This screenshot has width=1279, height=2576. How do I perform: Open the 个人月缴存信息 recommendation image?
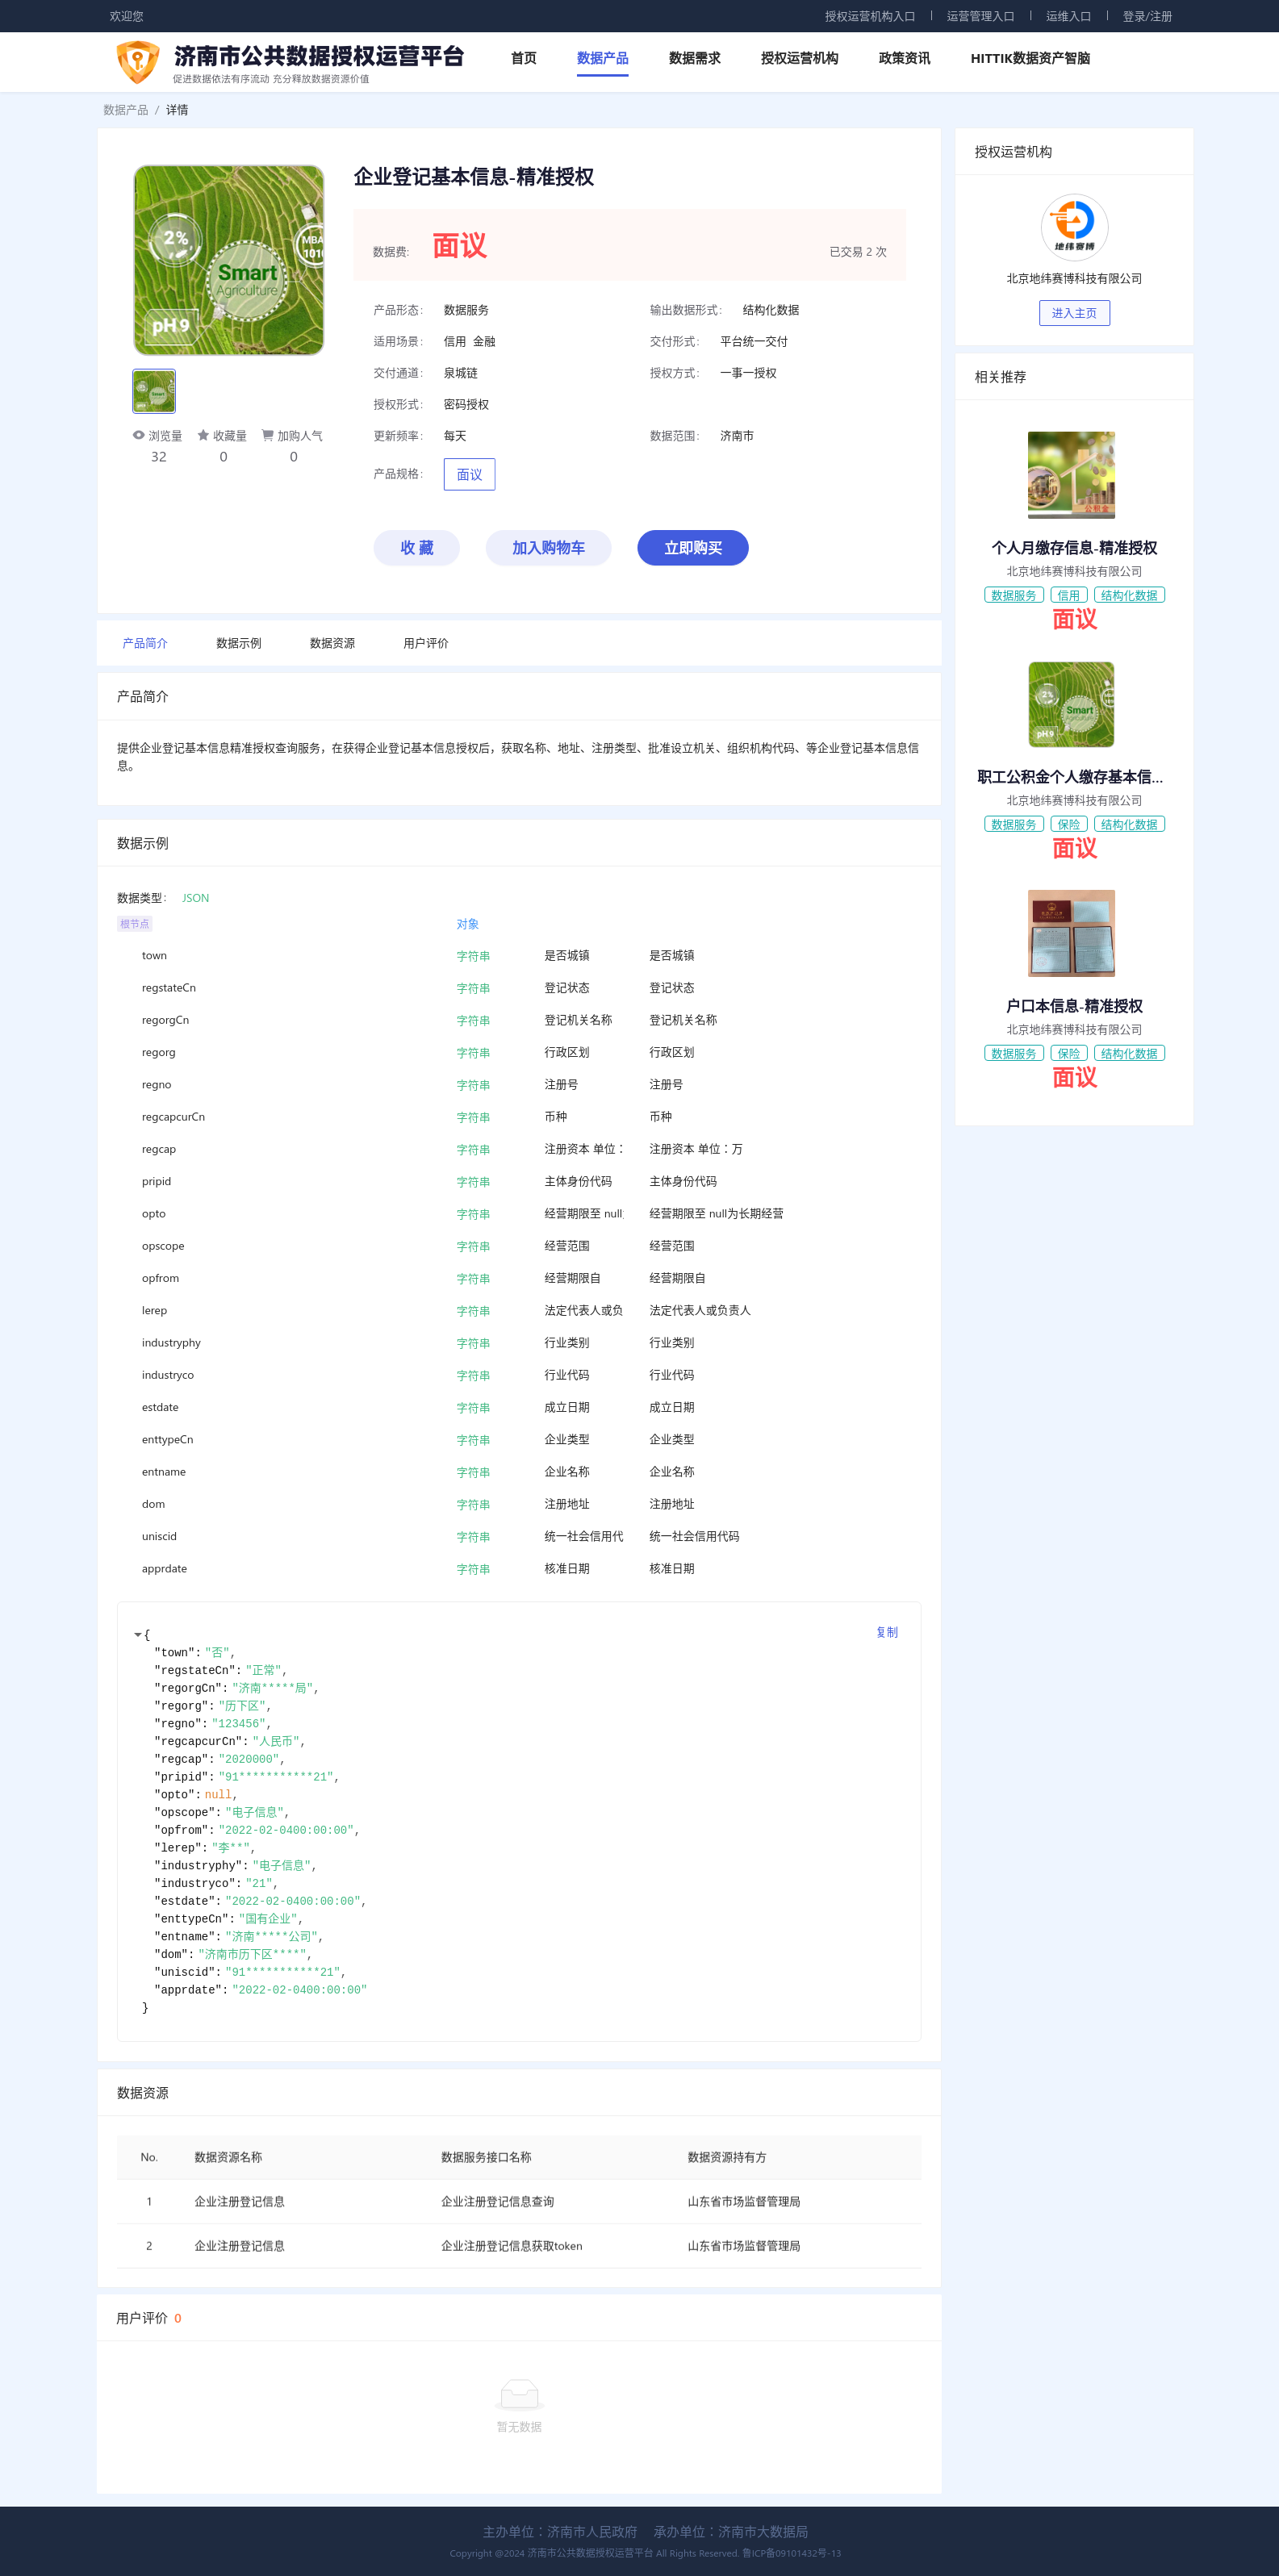[x=1071, y=475]
